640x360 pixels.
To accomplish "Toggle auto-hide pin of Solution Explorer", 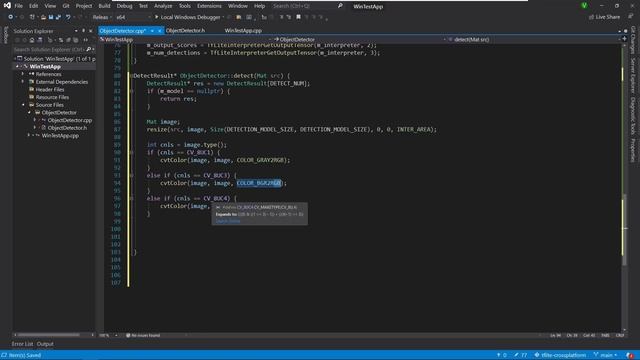I will (83, 31).
